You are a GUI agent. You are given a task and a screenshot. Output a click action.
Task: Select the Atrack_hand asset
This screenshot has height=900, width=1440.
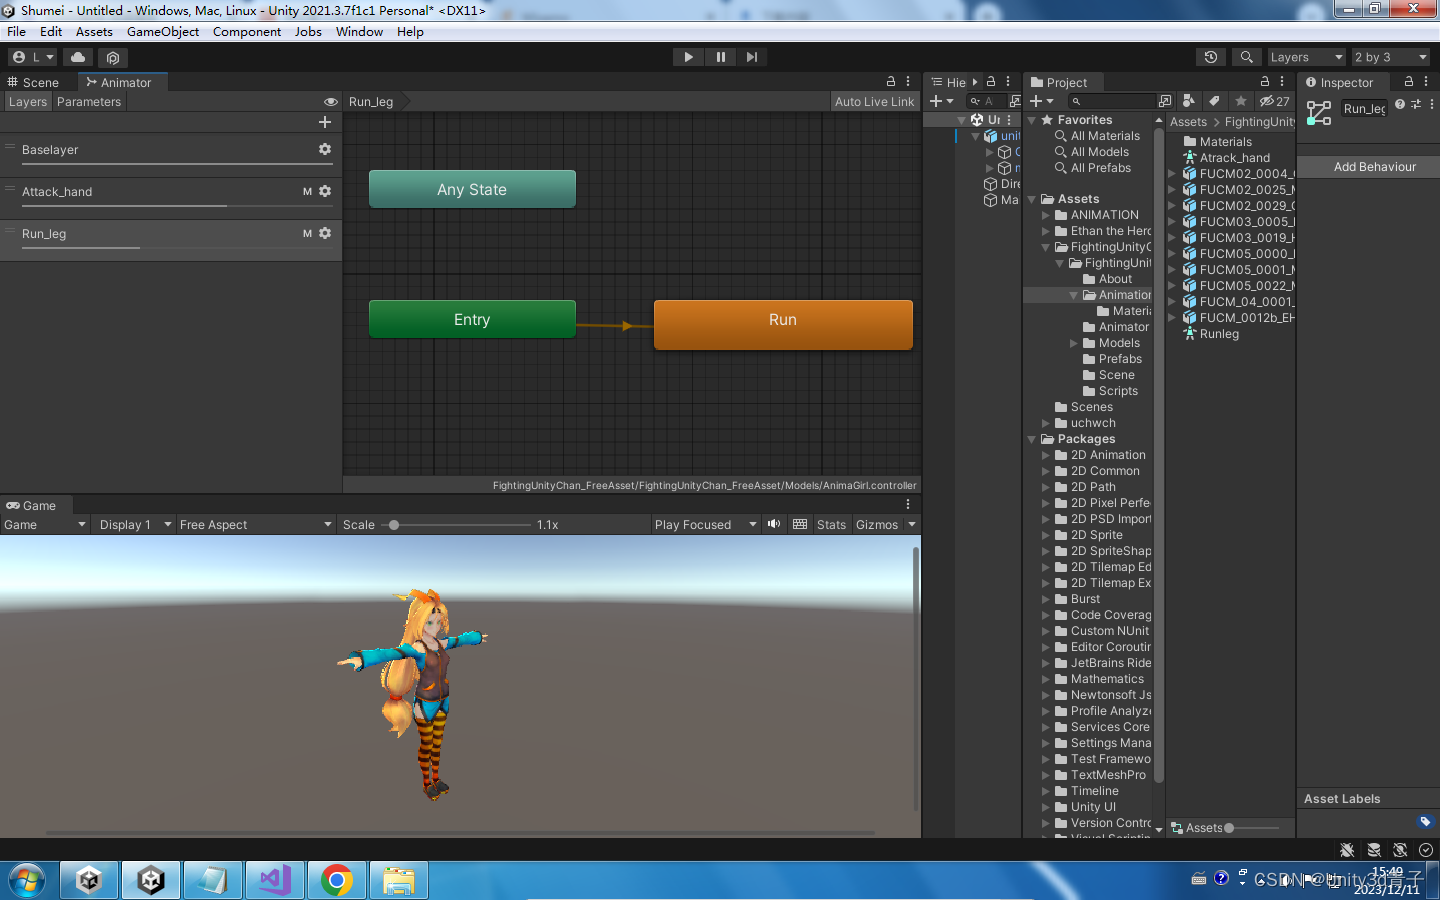pyautogui.click(x=1226, y=158)
